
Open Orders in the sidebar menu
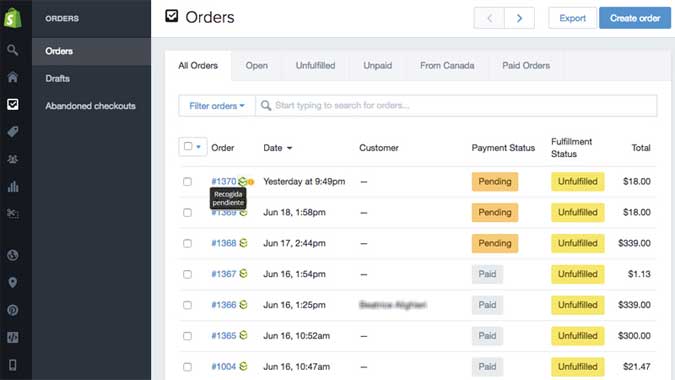pyautogui.click(x=91, y=51)
